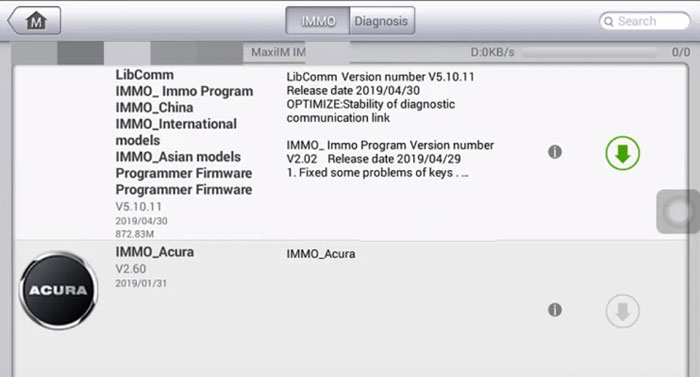Select the IMMO_Acura description text
Image resolution: width=700 pixels, height=377 pixels.
[x=321, y=254]
